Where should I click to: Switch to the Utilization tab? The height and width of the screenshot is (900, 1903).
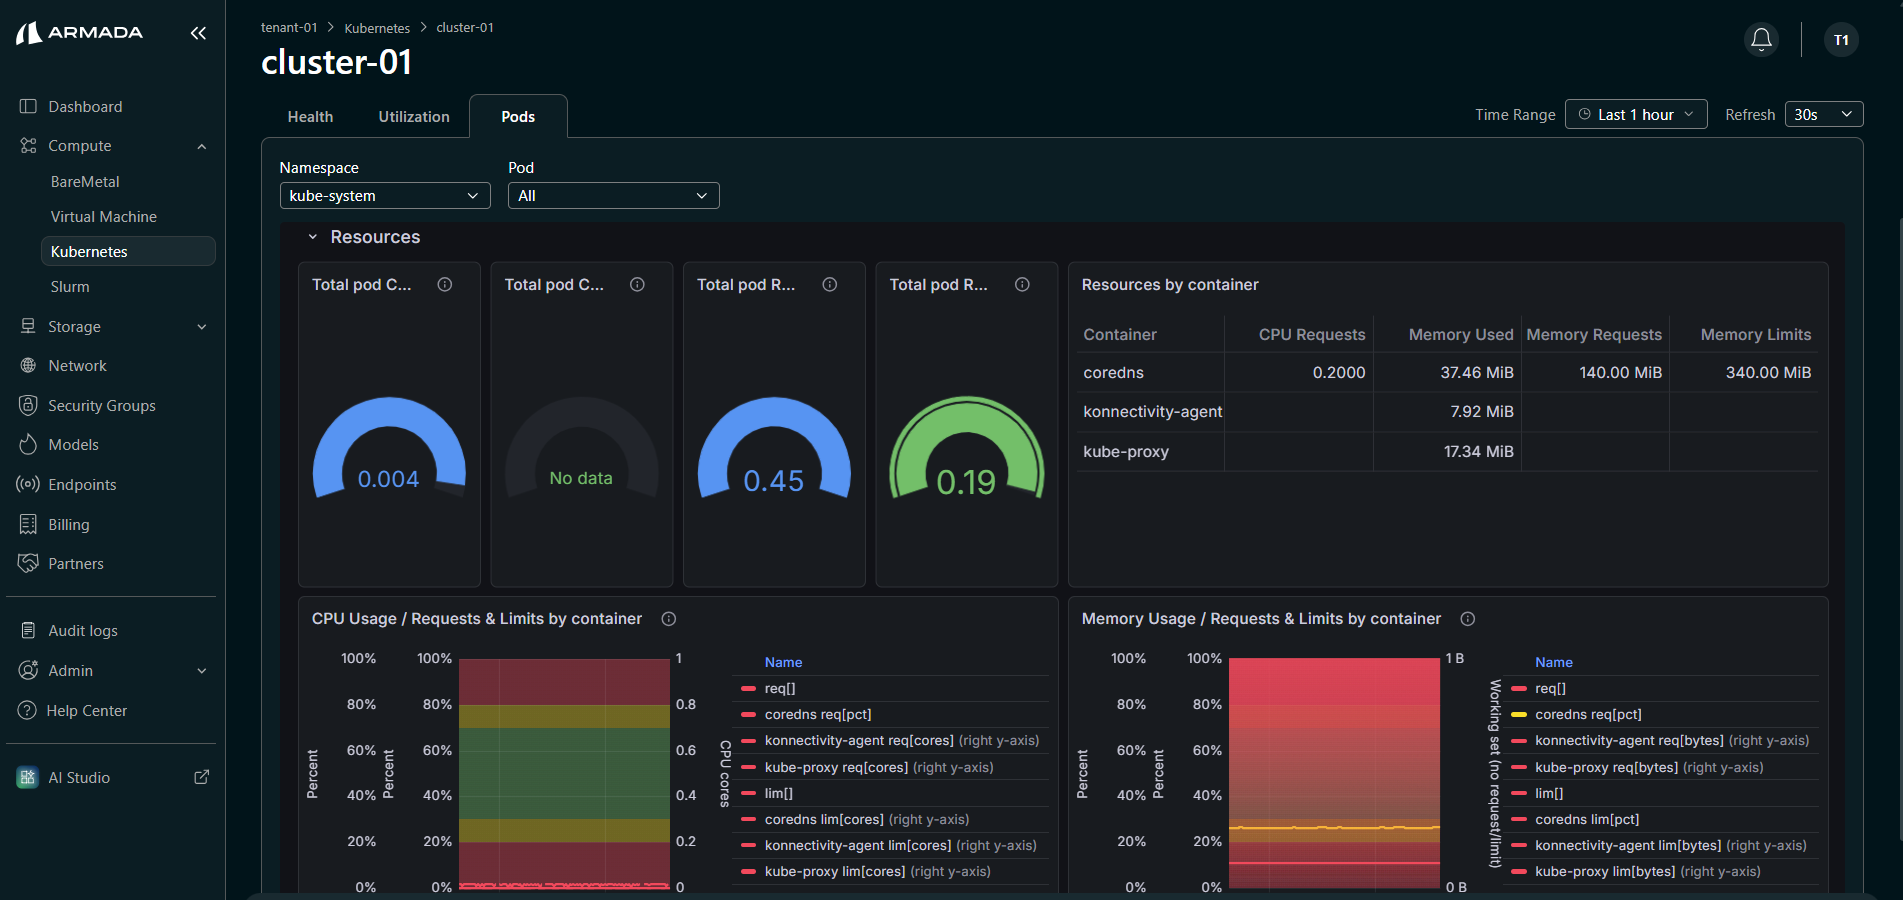tap(414, 117)
